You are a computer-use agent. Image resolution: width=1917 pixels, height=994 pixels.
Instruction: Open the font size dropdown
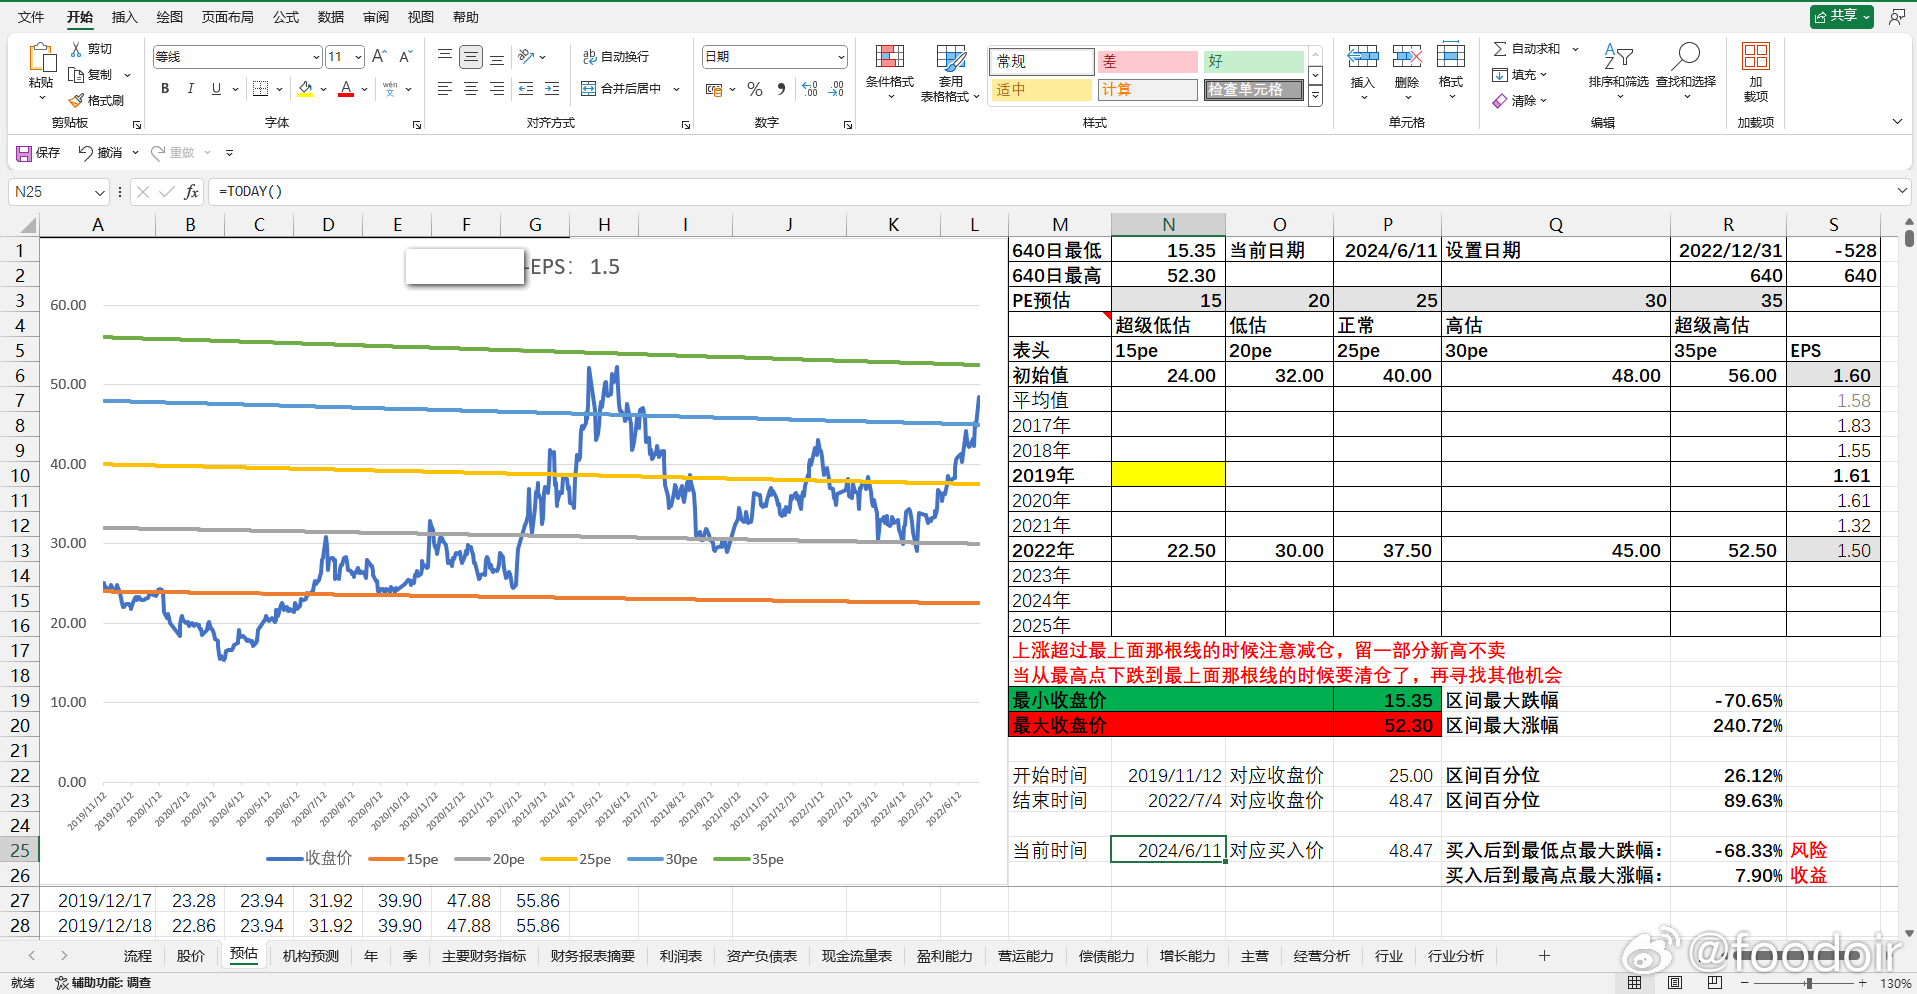pos(358,57)
